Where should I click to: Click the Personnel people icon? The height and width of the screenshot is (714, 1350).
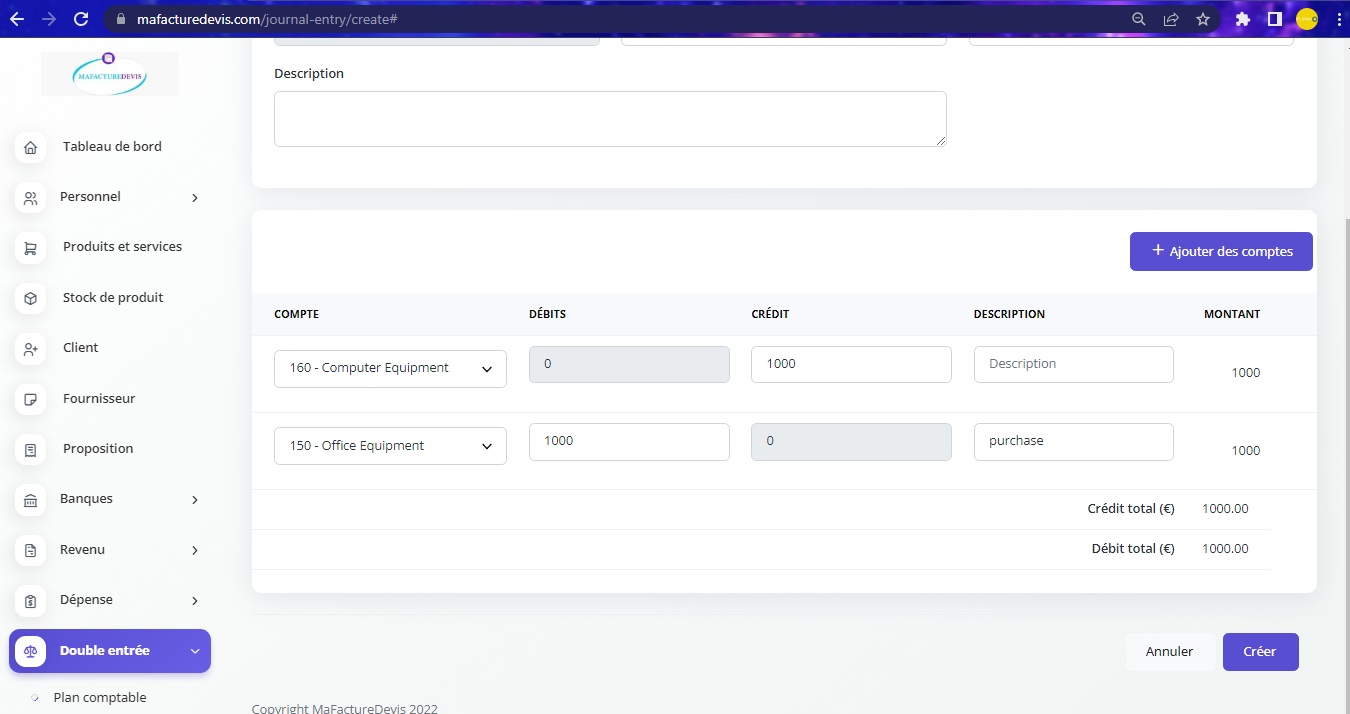(x=30, y=198)
